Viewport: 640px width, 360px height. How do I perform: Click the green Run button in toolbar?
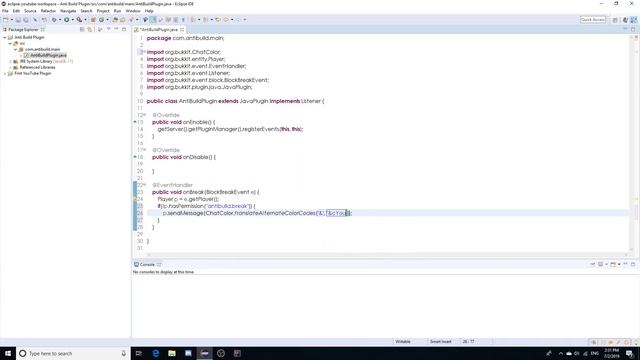(x=67, y=20)
